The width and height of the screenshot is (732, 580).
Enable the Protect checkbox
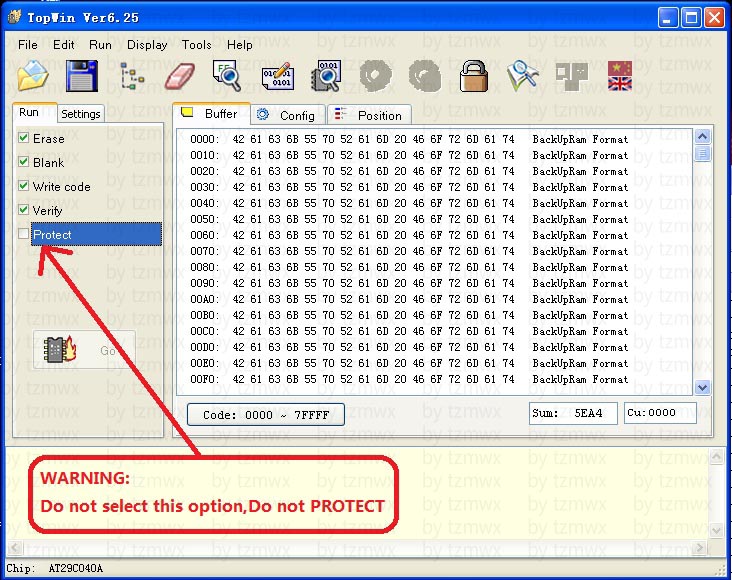pos(23,233)
